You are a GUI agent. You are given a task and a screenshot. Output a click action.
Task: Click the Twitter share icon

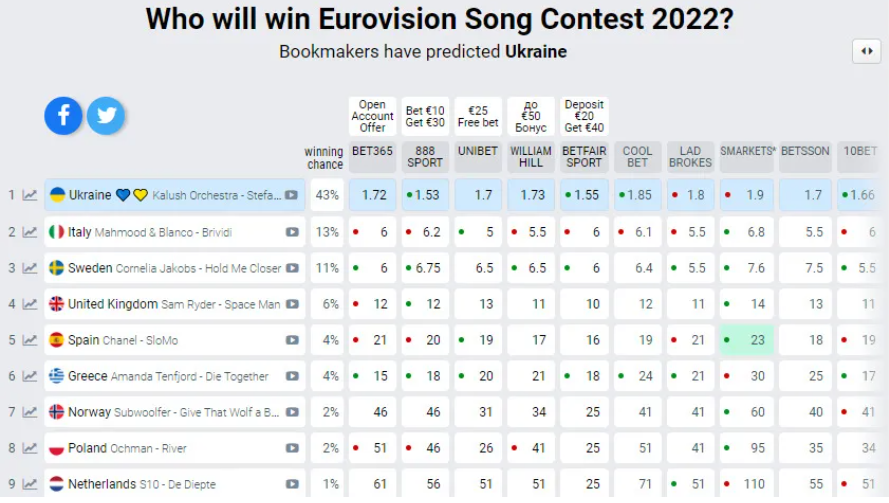point(105,116)
